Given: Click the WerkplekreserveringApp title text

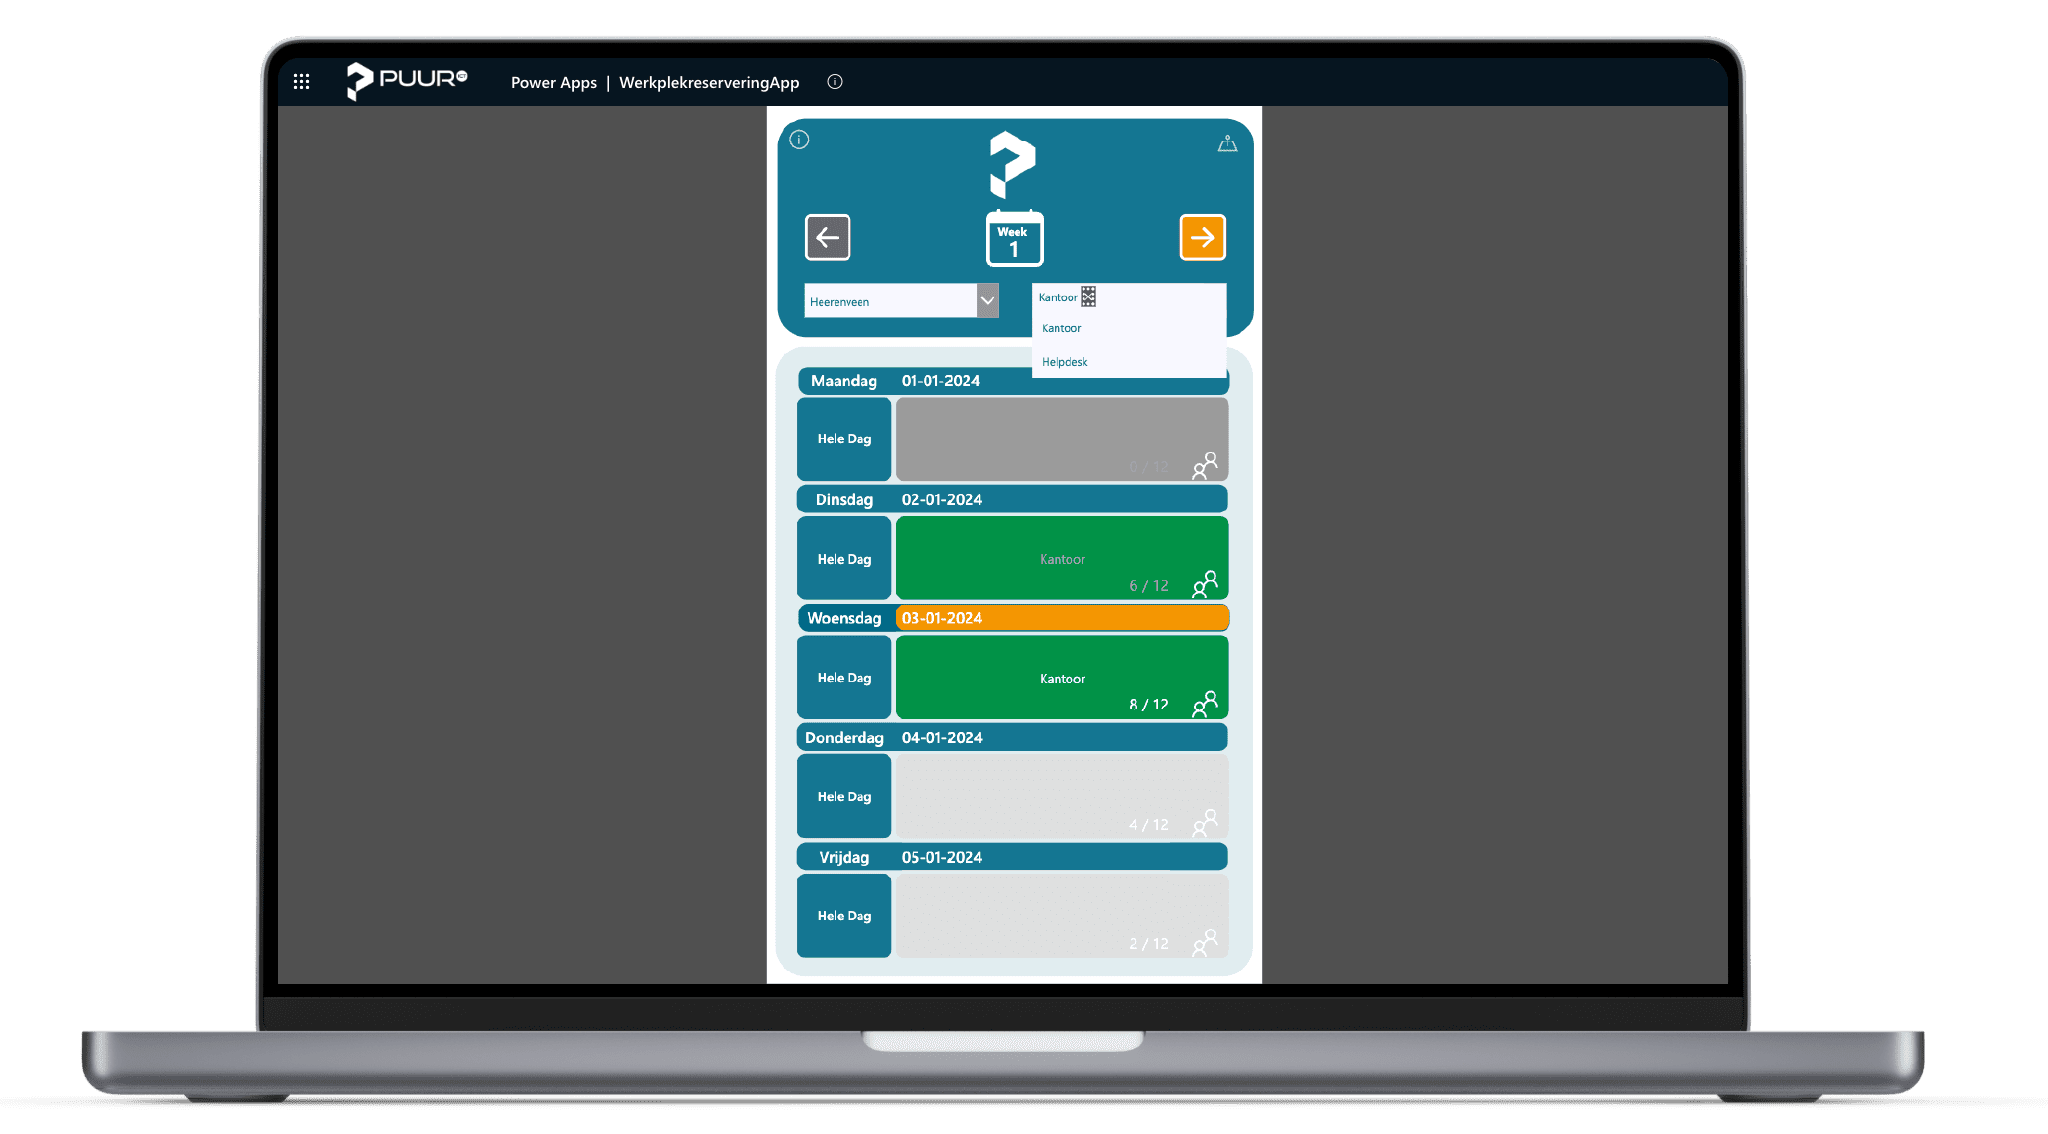Looking at the screenshot, I should (x=709, y=83).
